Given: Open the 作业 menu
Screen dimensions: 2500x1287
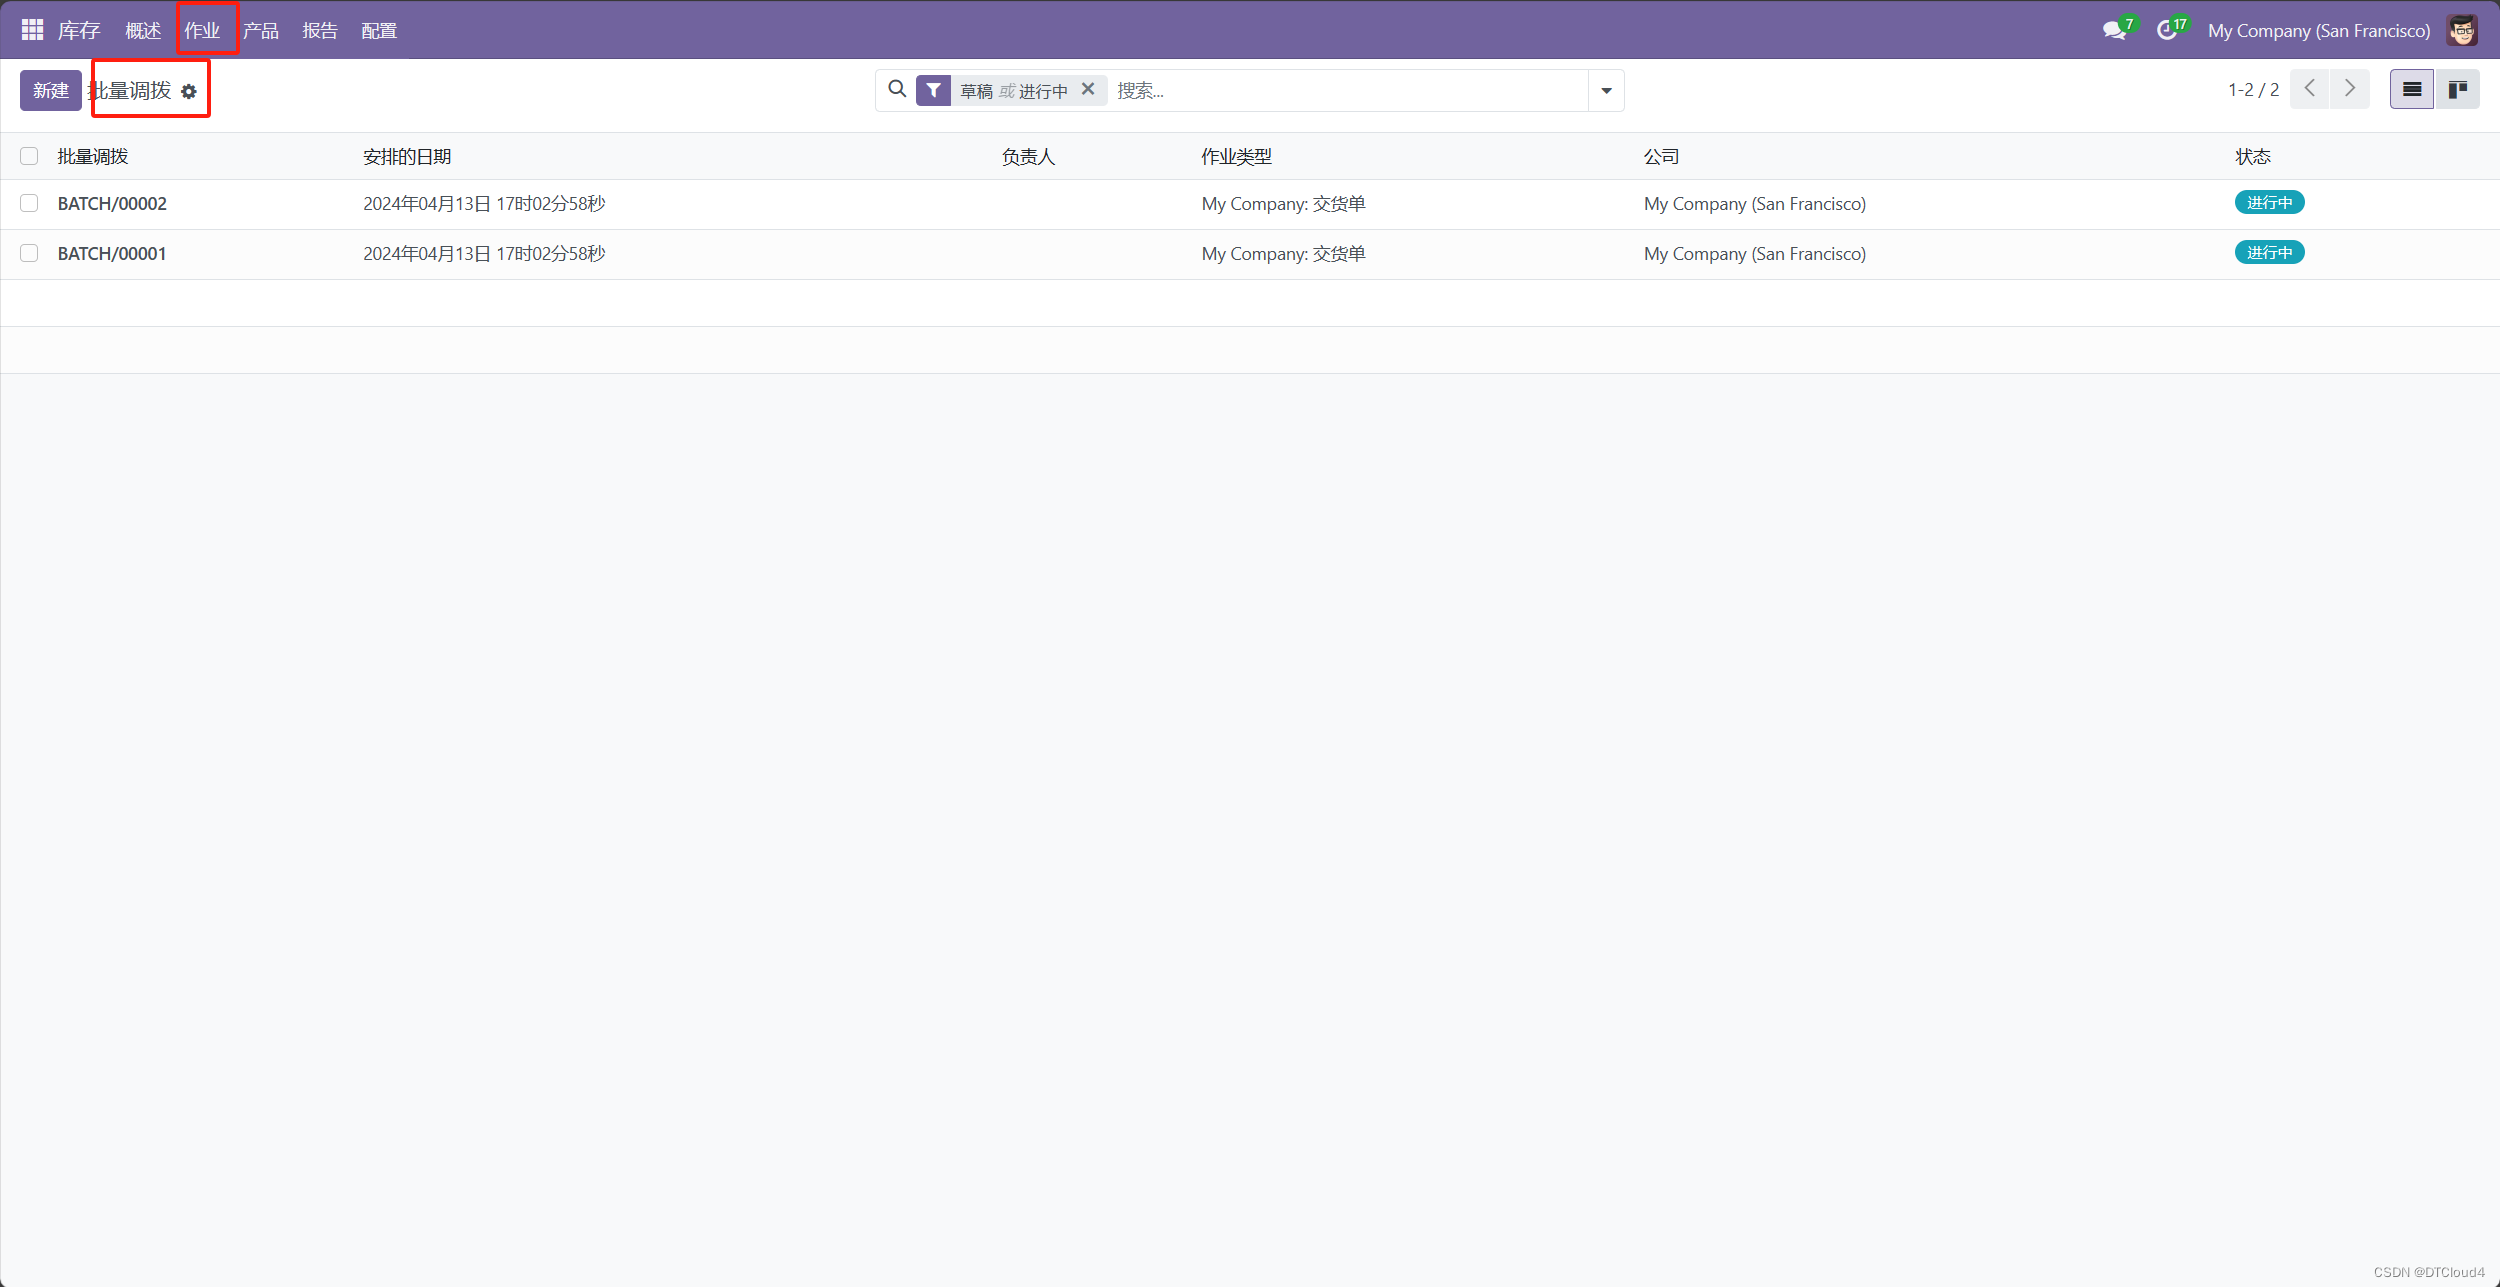Looking at the screenshot, I should click(x=202, y=31).
